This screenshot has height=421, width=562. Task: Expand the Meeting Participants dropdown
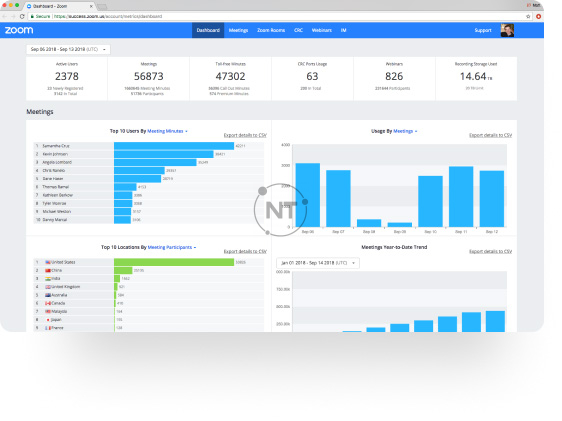coord(172,247)
